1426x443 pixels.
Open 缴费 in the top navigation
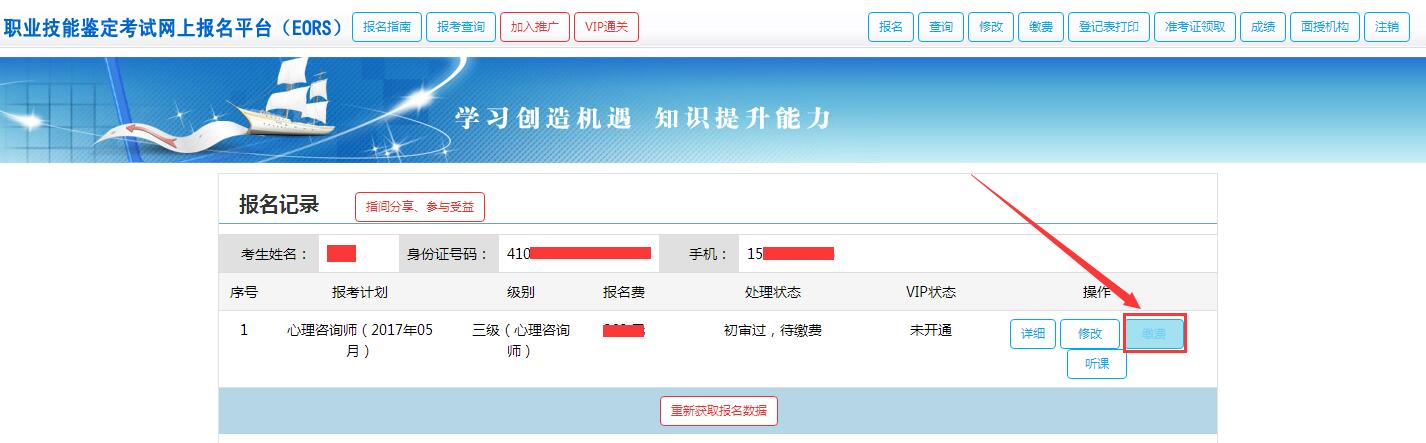pos(1041,27)
